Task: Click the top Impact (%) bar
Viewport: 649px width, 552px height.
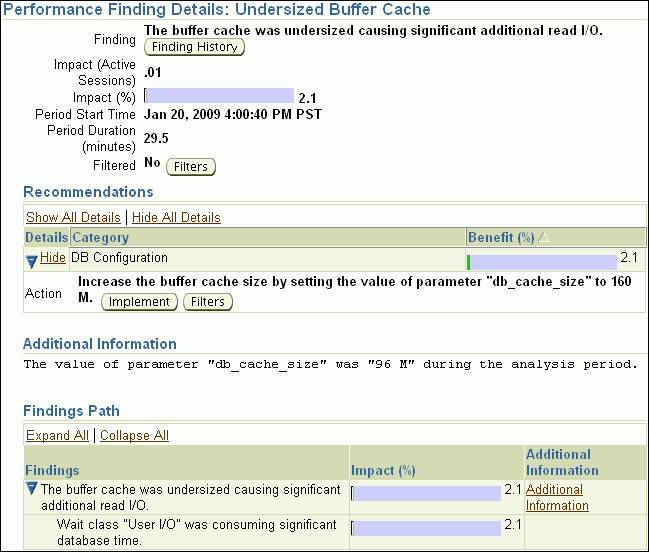Action: click(219, 96)
